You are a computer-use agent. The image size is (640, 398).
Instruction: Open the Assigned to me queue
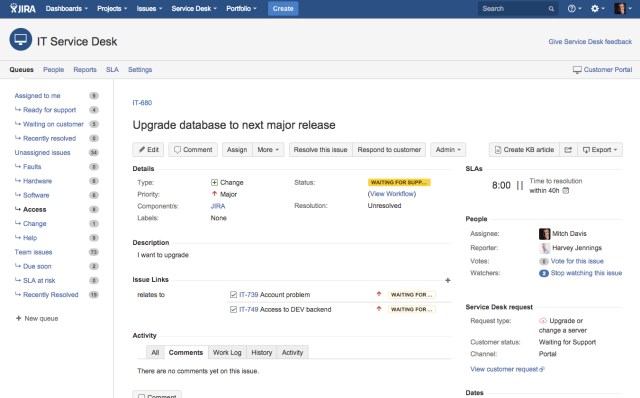pos(38,96)
